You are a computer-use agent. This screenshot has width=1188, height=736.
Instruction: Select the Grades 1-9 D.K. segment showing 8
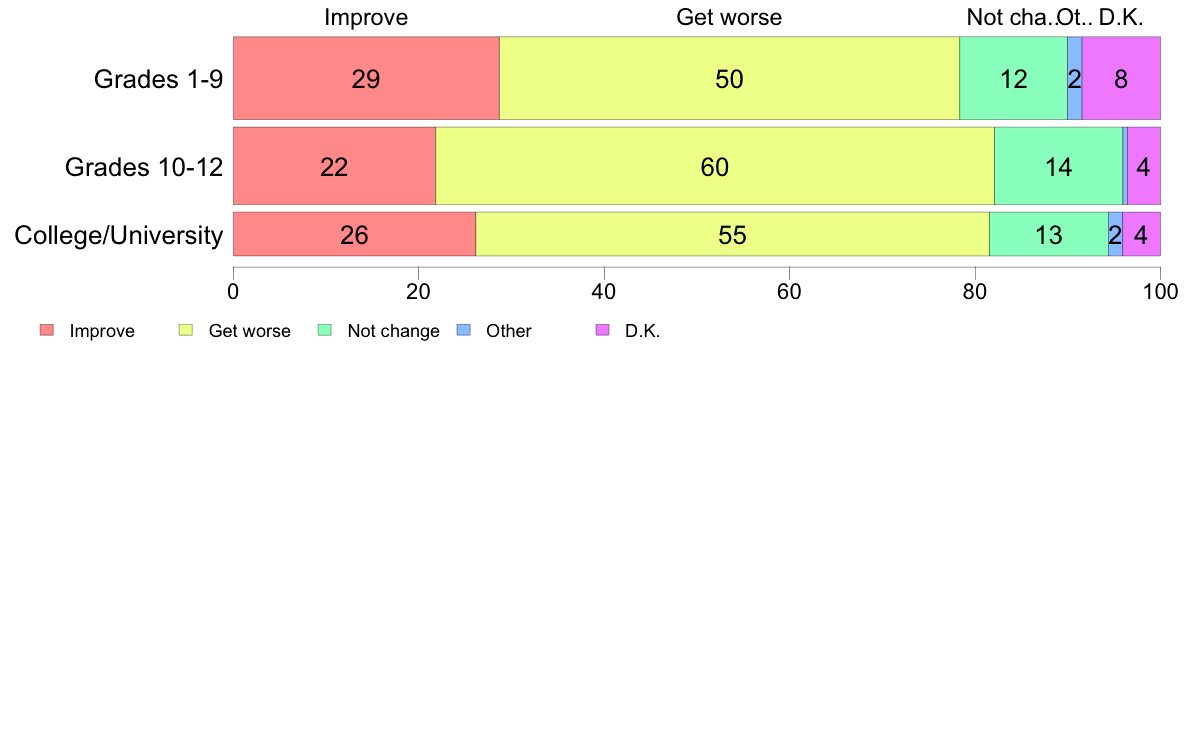[1121, 78]
